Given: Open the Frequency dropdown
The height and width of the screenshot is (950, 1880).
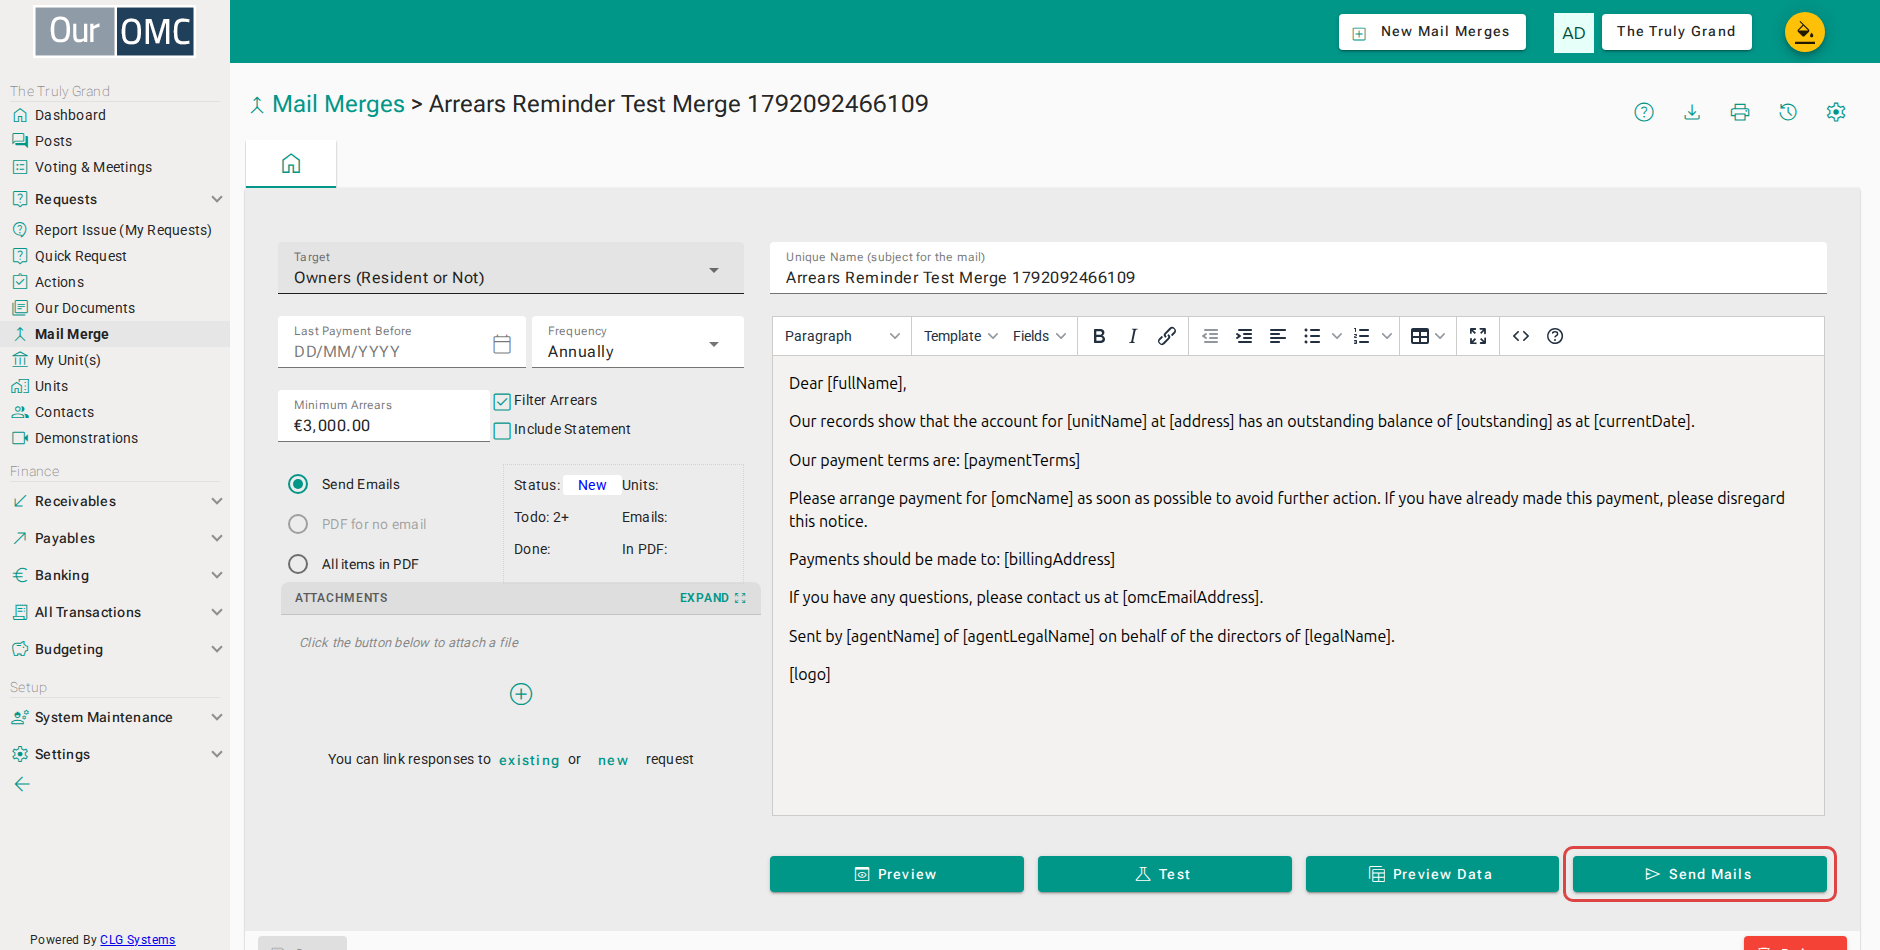Looking at the screenshot, I should (x=638, y=342).
